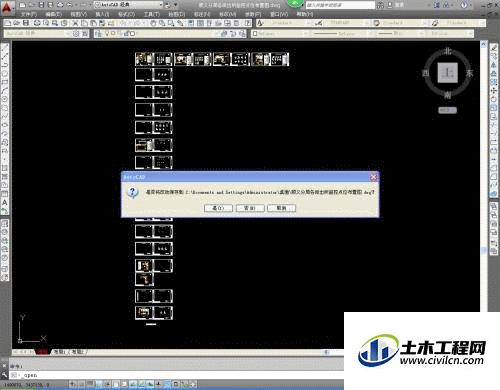The width and height of the screenshot is (500, 390).
Task: Expand the lineweight control dropdown
Action: click(x=421, y=34)
